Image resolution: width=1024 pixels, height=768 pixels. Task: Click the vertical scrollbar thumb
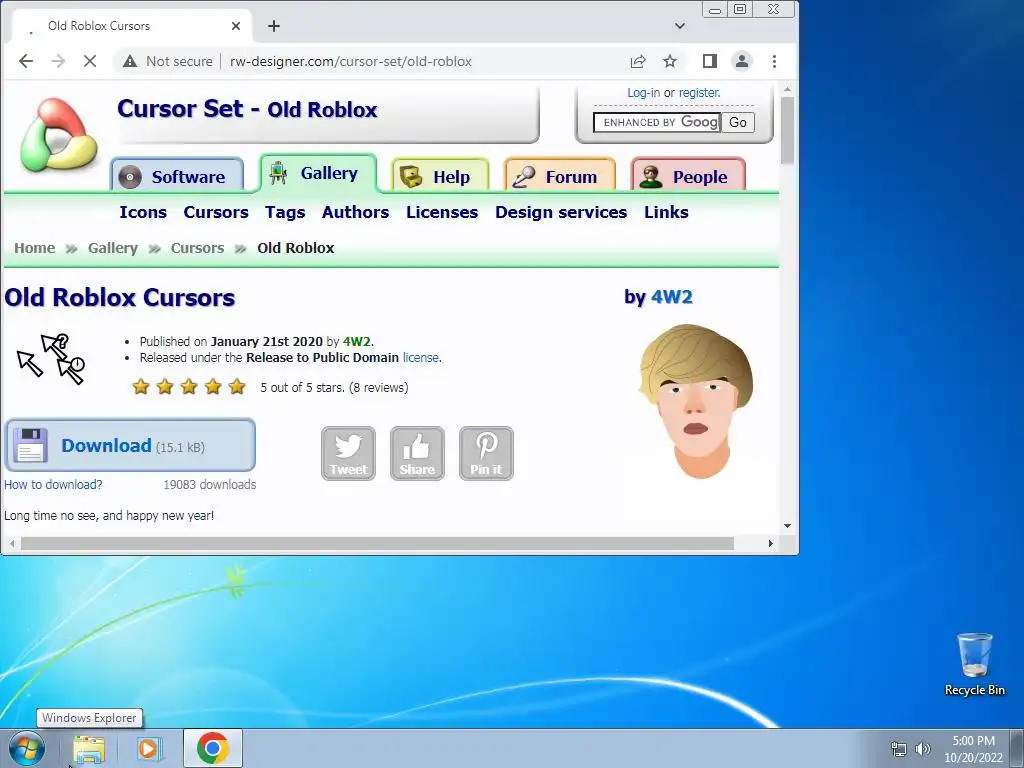(x=787, y=131)
